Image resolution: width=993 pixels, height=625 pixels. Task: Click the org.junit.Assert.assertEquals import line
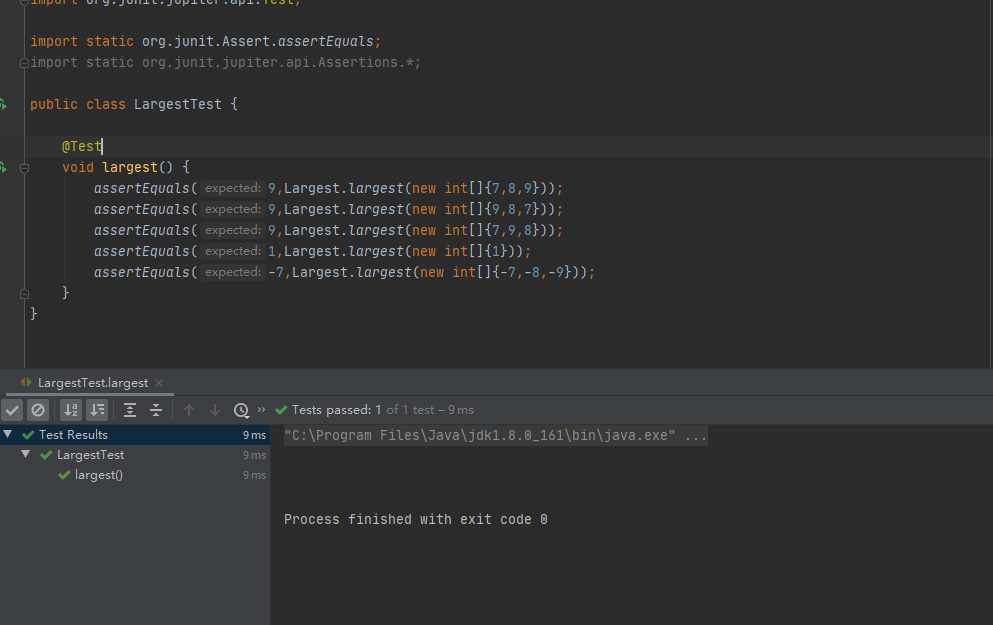pos(206,41)
